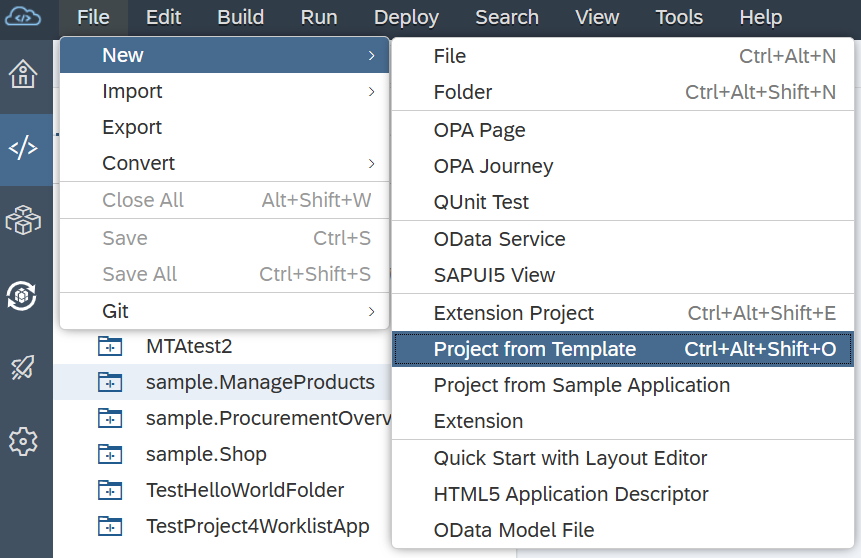Click the TestHelloWorldFolder folder icon

click(x=110, y=490)
